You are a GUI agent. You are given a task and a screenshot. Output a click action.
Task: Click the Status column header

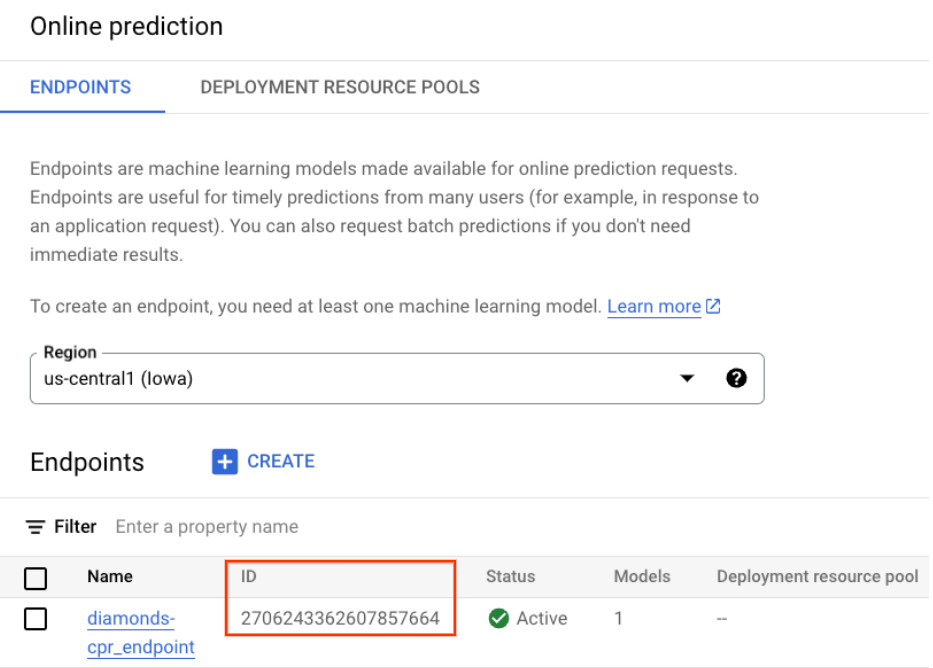pos(510,577)
